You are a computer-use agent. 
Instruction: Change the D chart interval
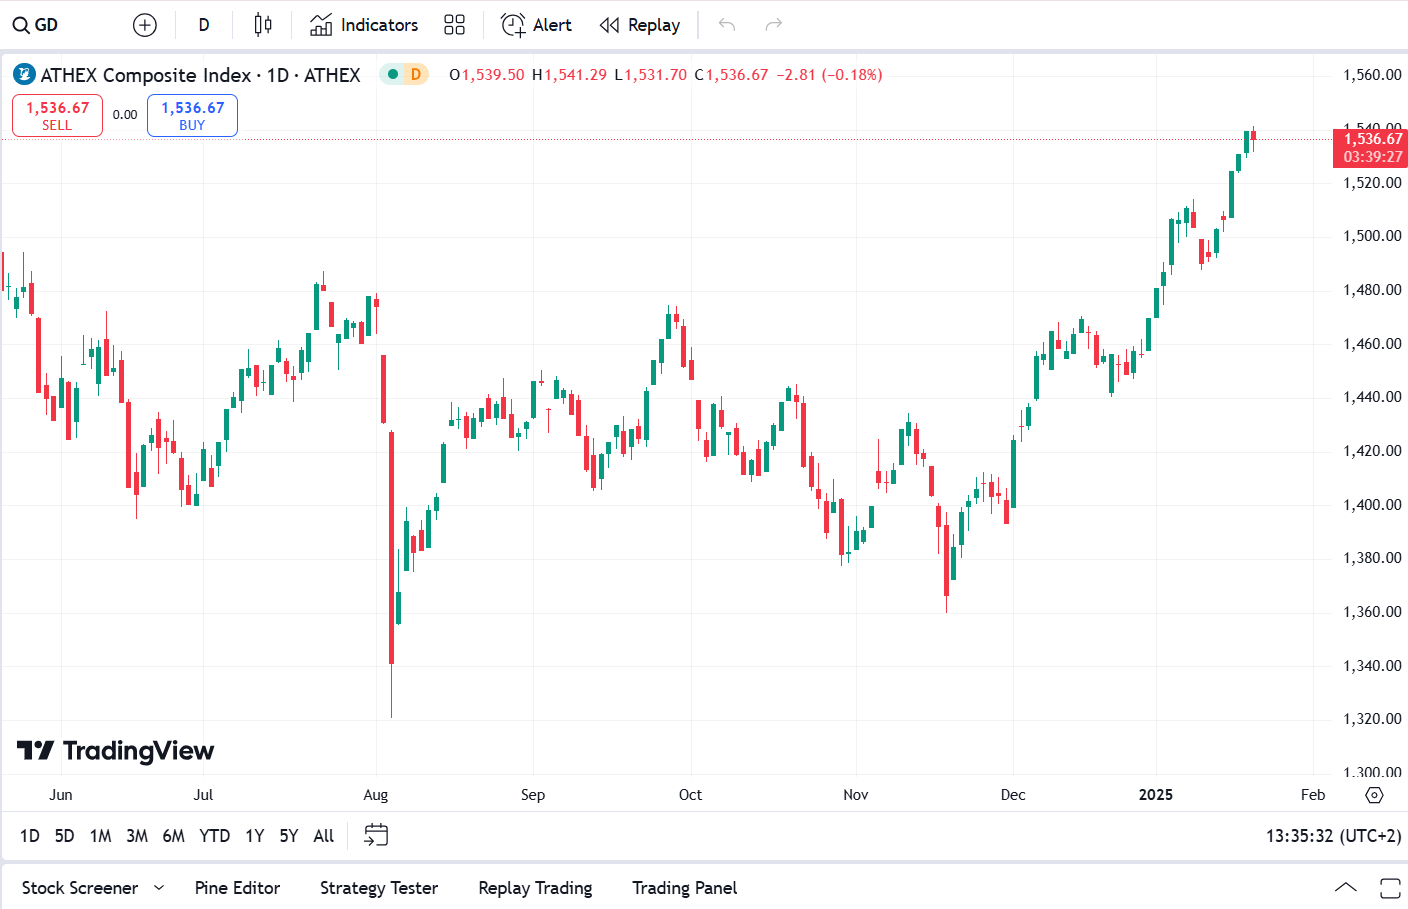[x=204, y=25]
